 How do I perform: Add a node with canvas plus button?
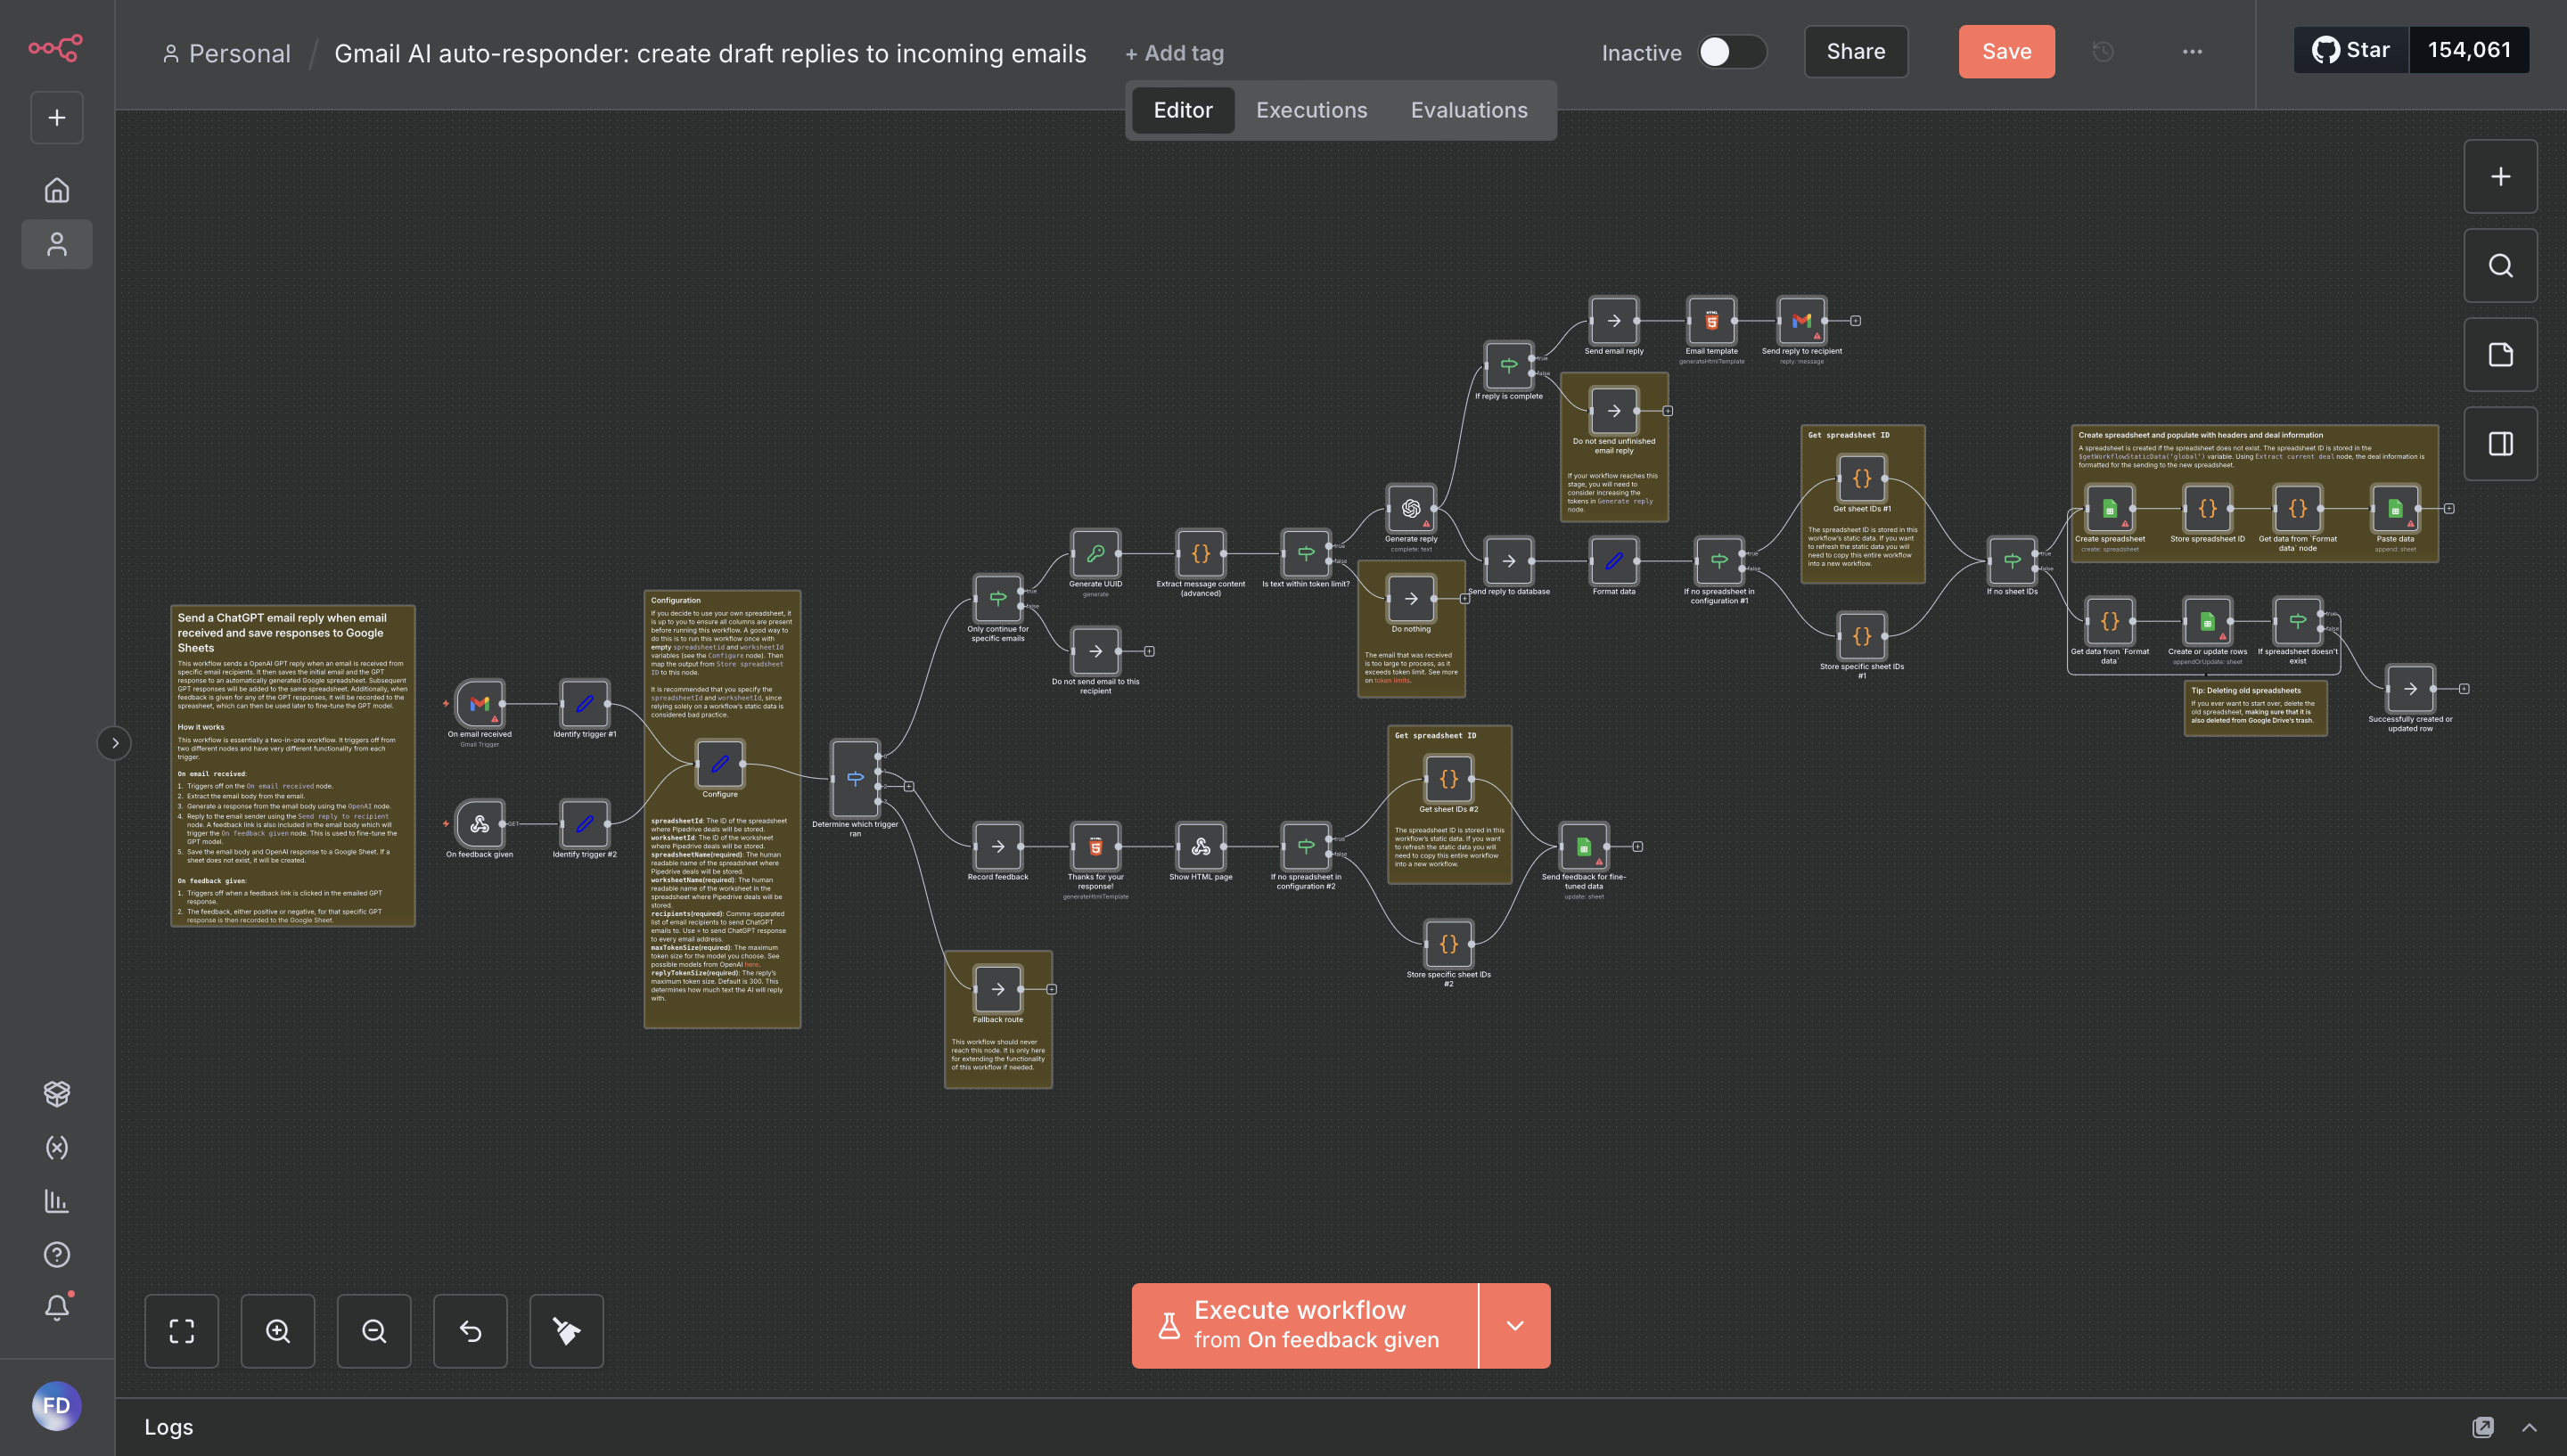point(2500,177)
